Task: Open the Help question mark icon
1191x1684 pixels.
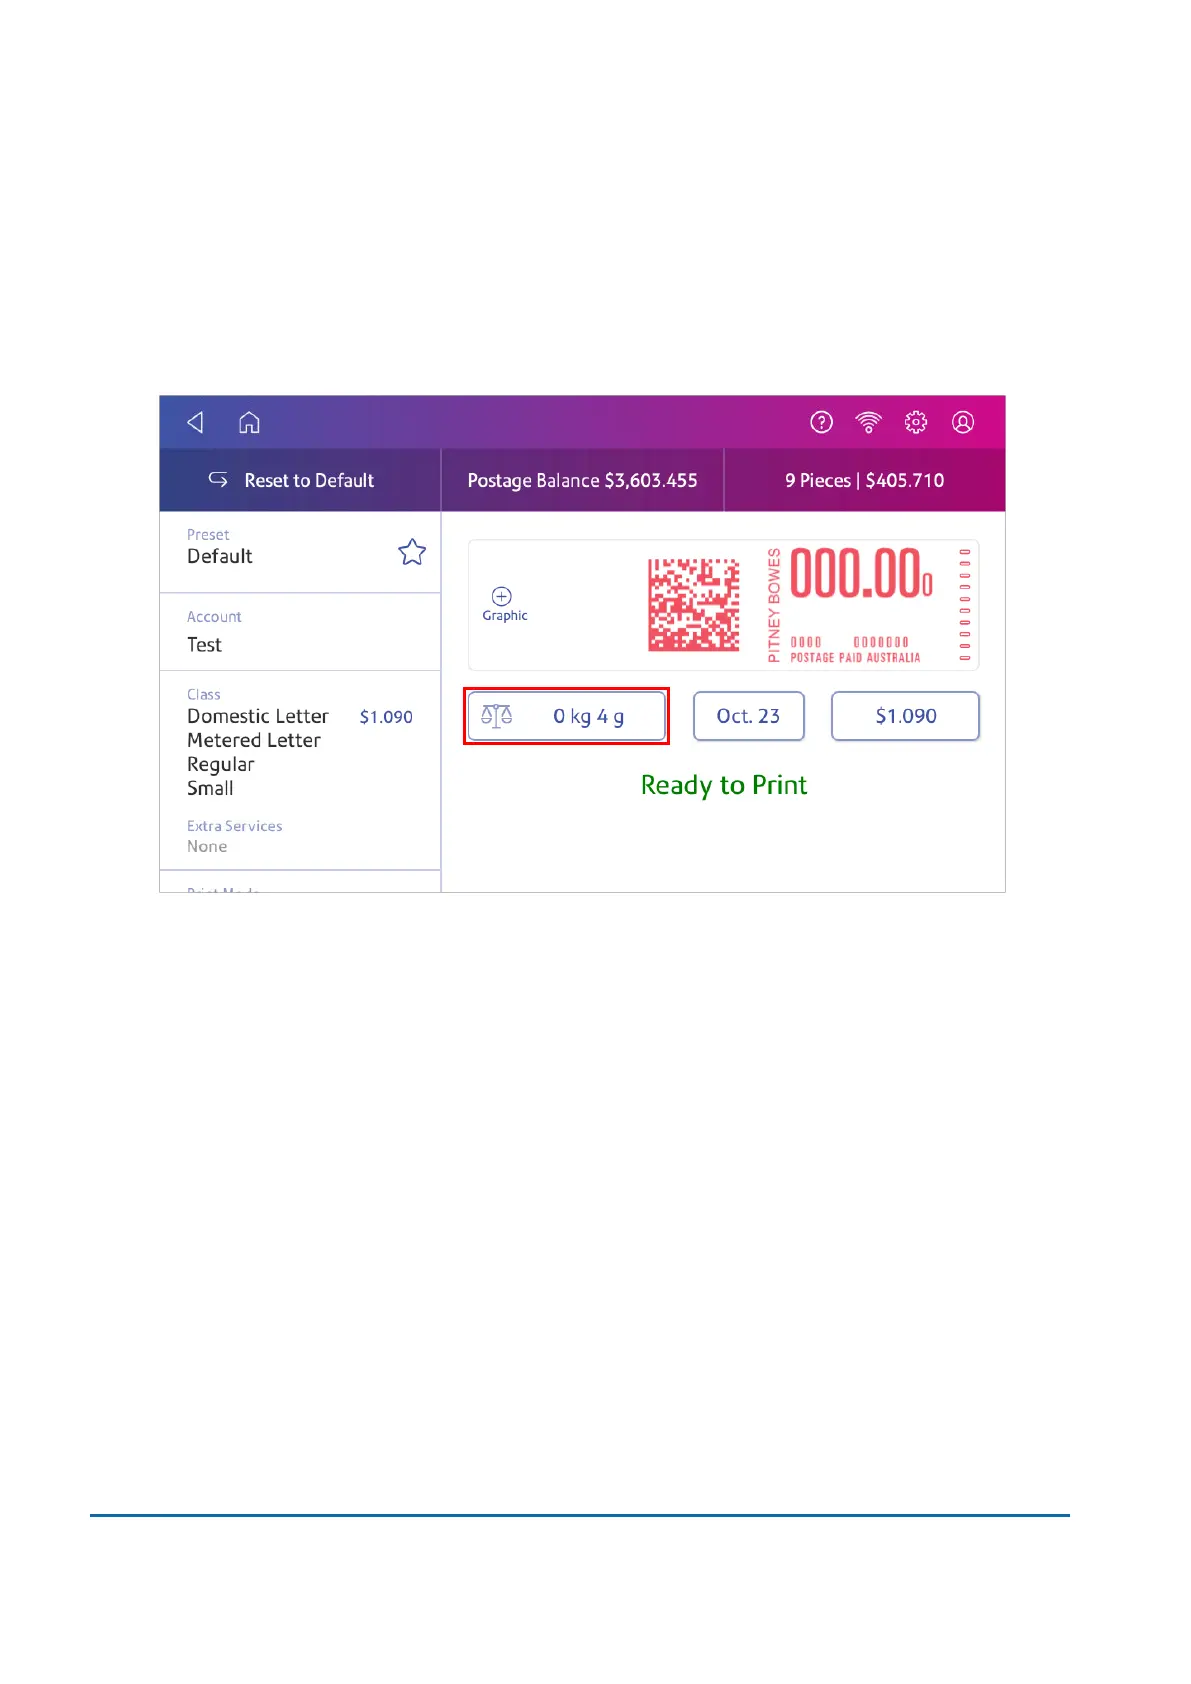Action: pyautogui.click(x=821, y=423)
